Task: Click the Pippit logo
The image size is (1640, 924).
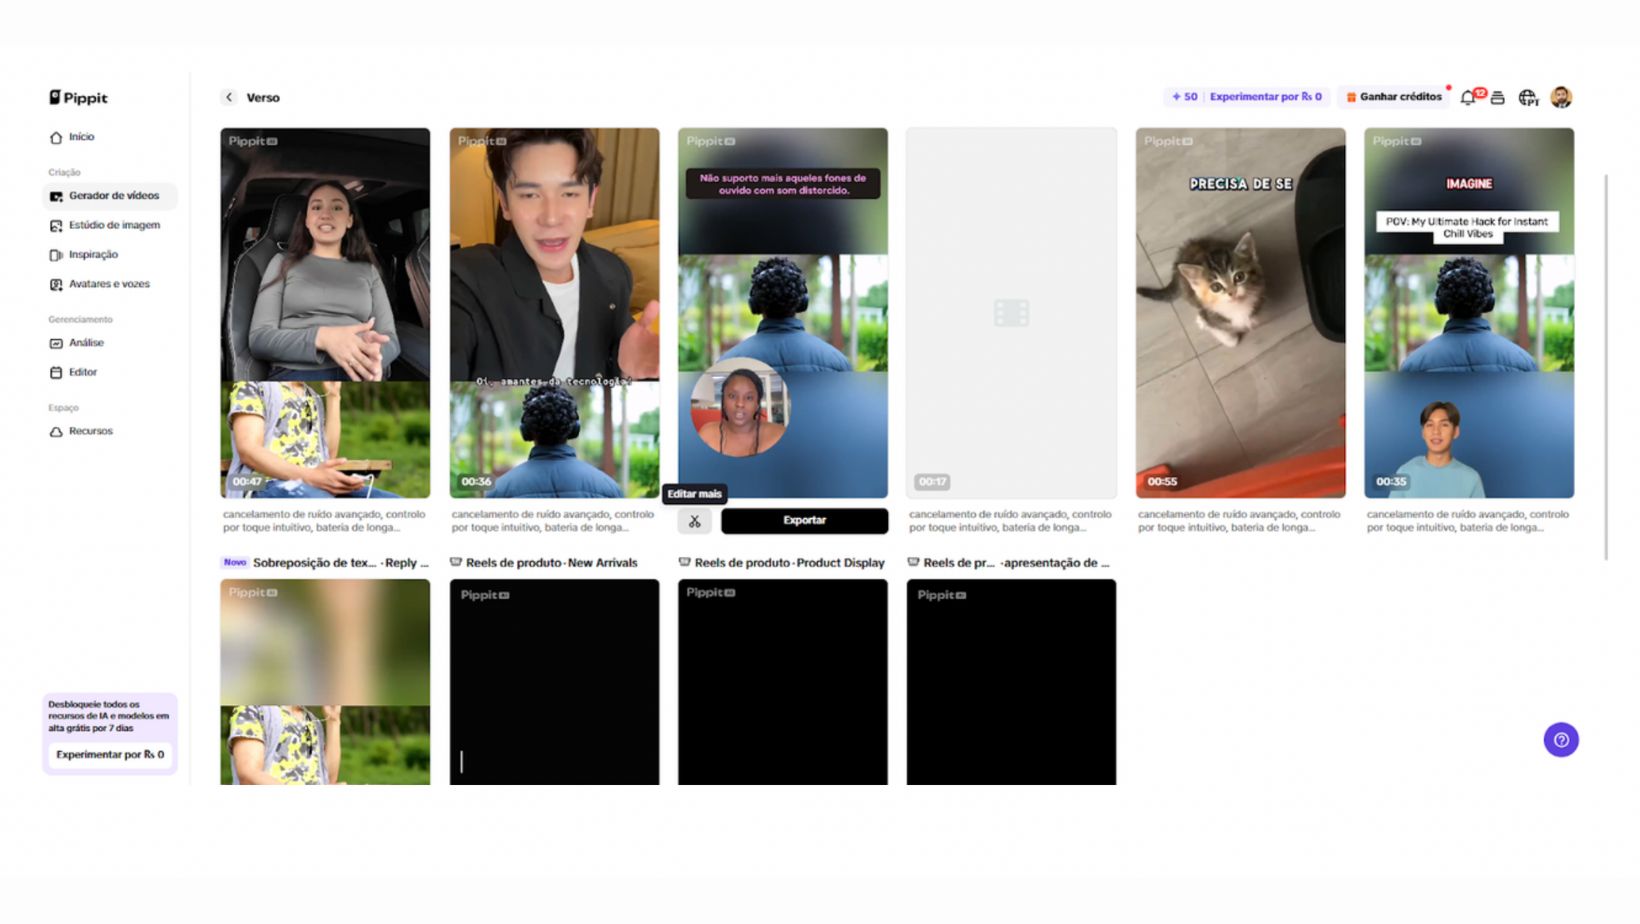Action: [x=78, y=97]
